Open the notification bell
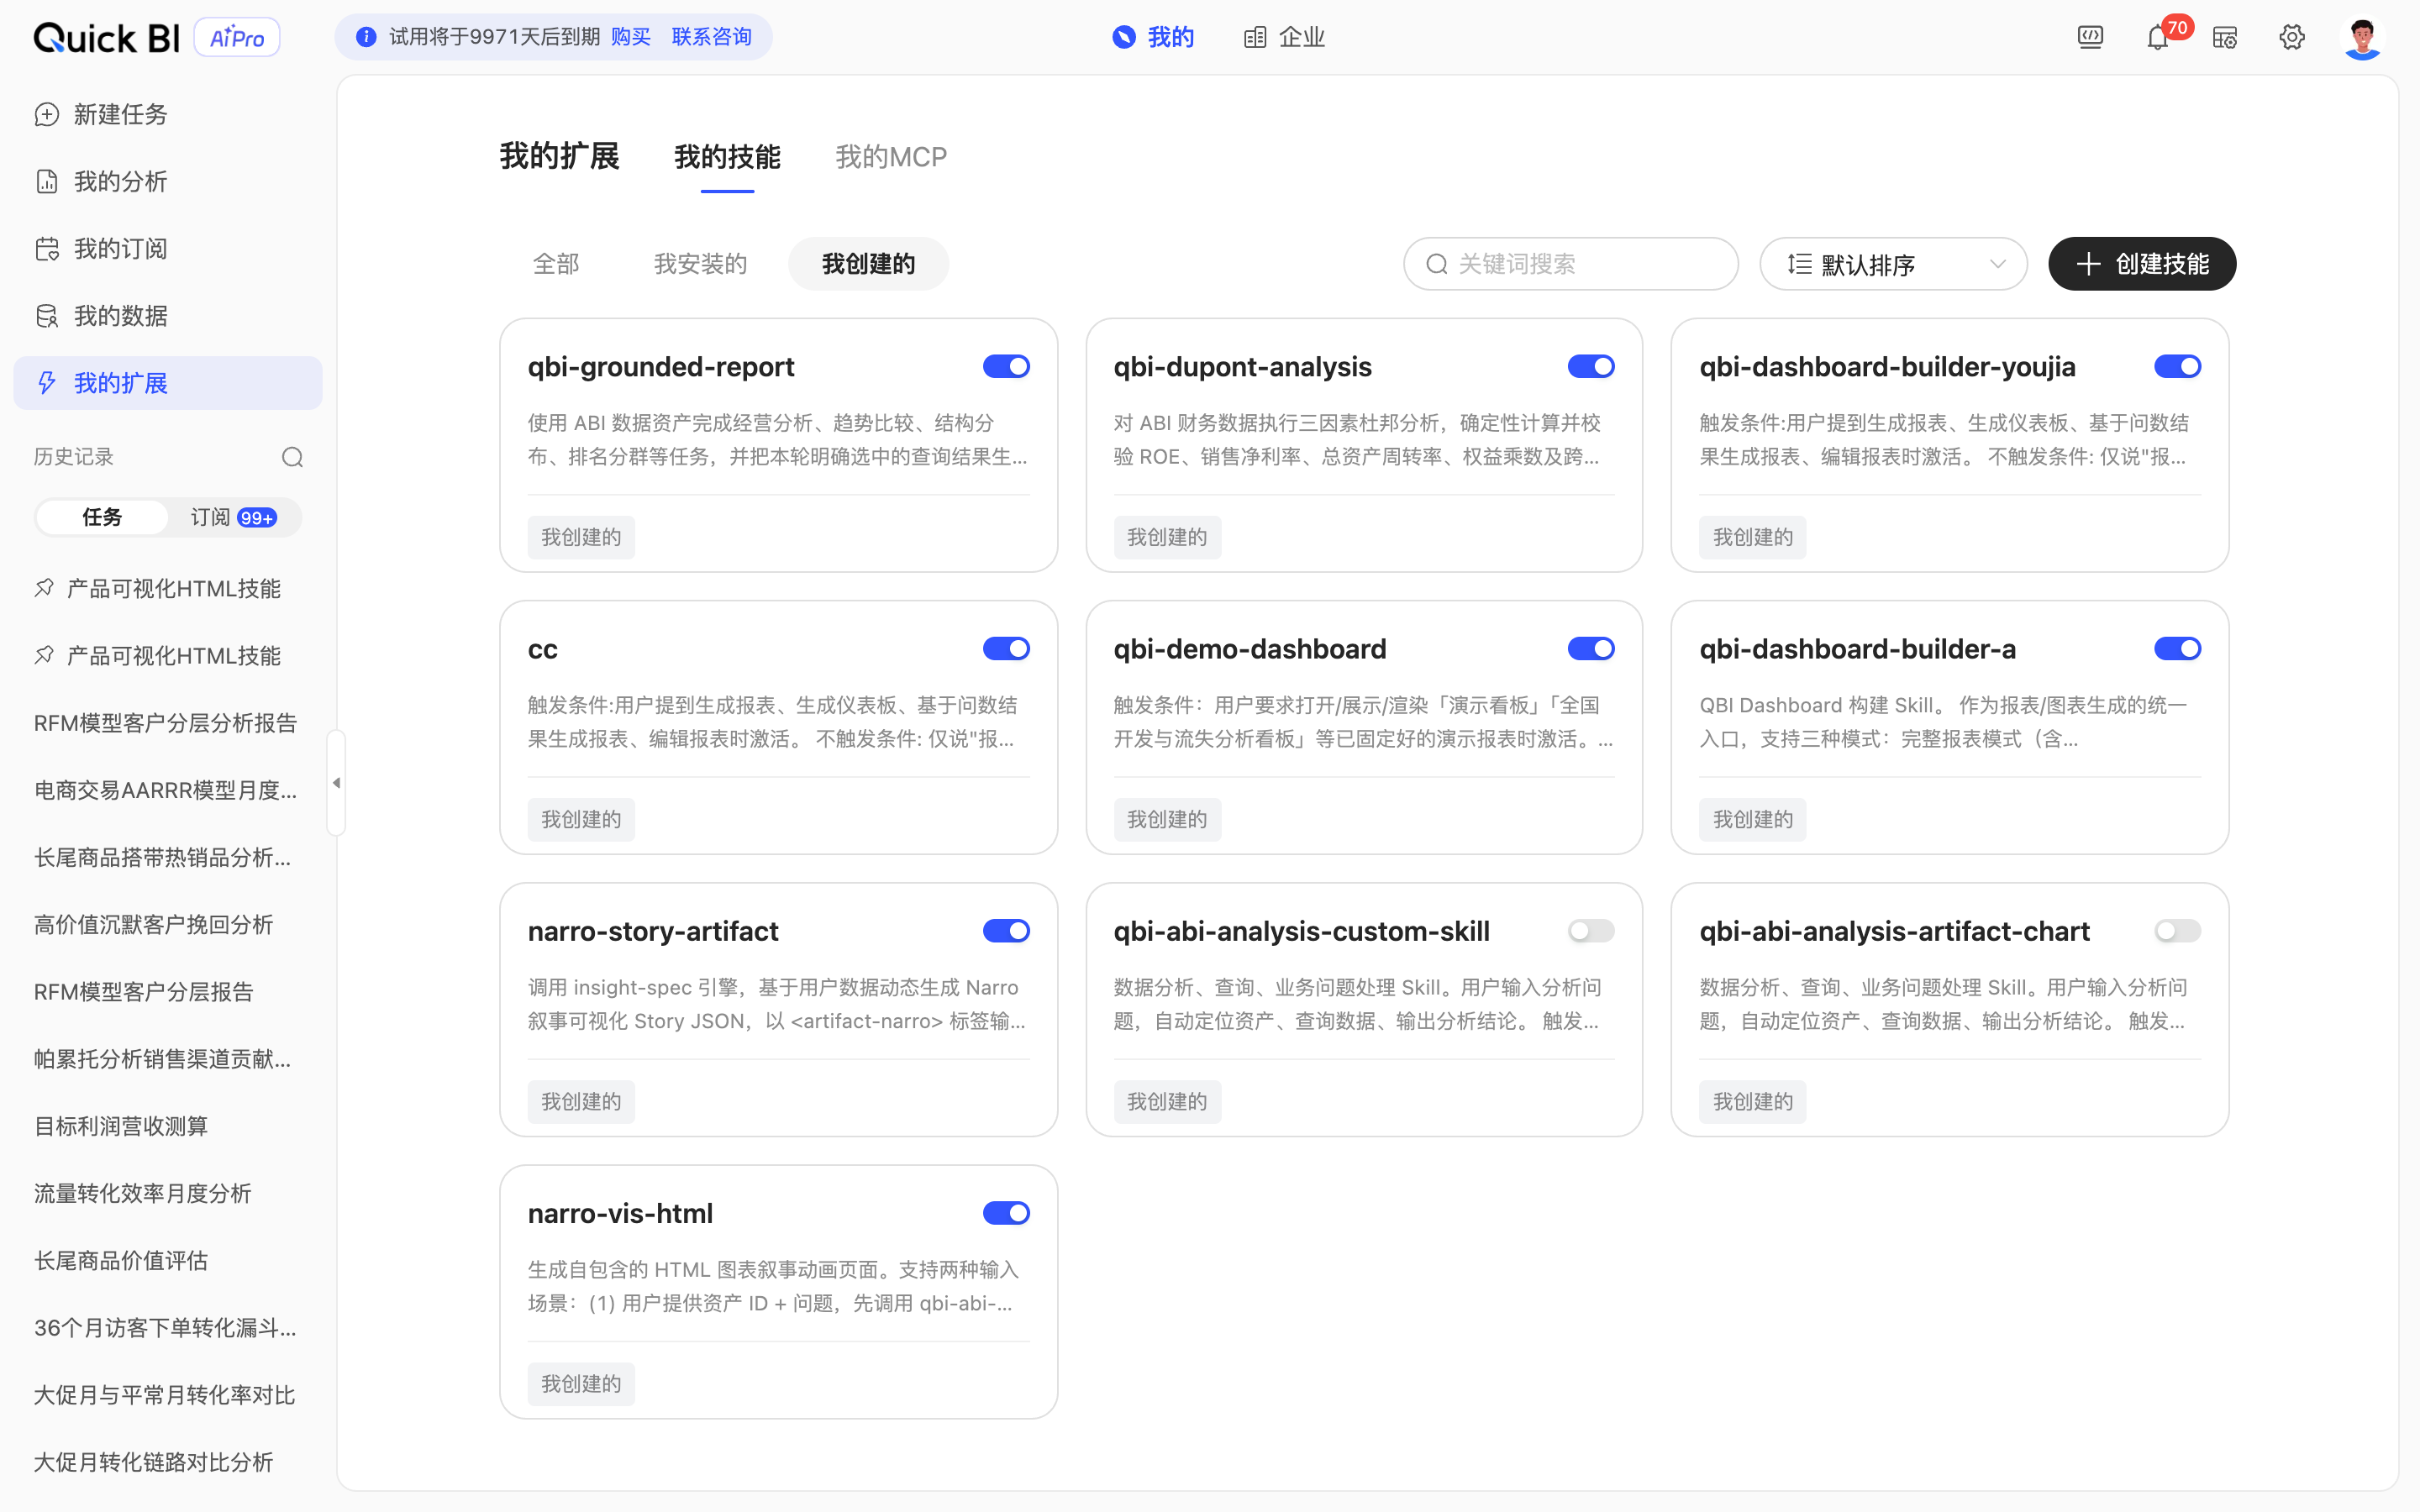This screenshot has height=1512, width=2420. pos(2157,38)
